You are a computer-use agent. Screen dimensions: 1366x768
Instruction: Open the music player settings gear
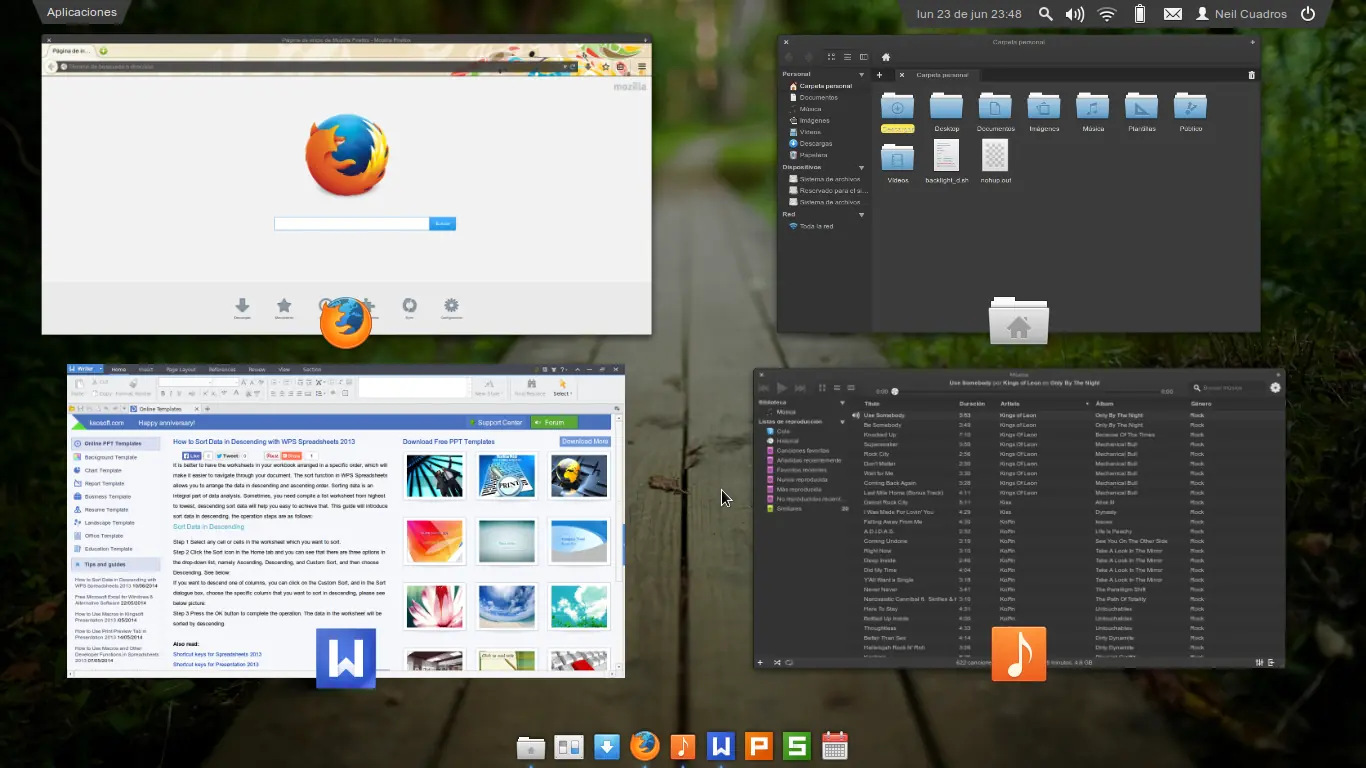click(1275, 388)
